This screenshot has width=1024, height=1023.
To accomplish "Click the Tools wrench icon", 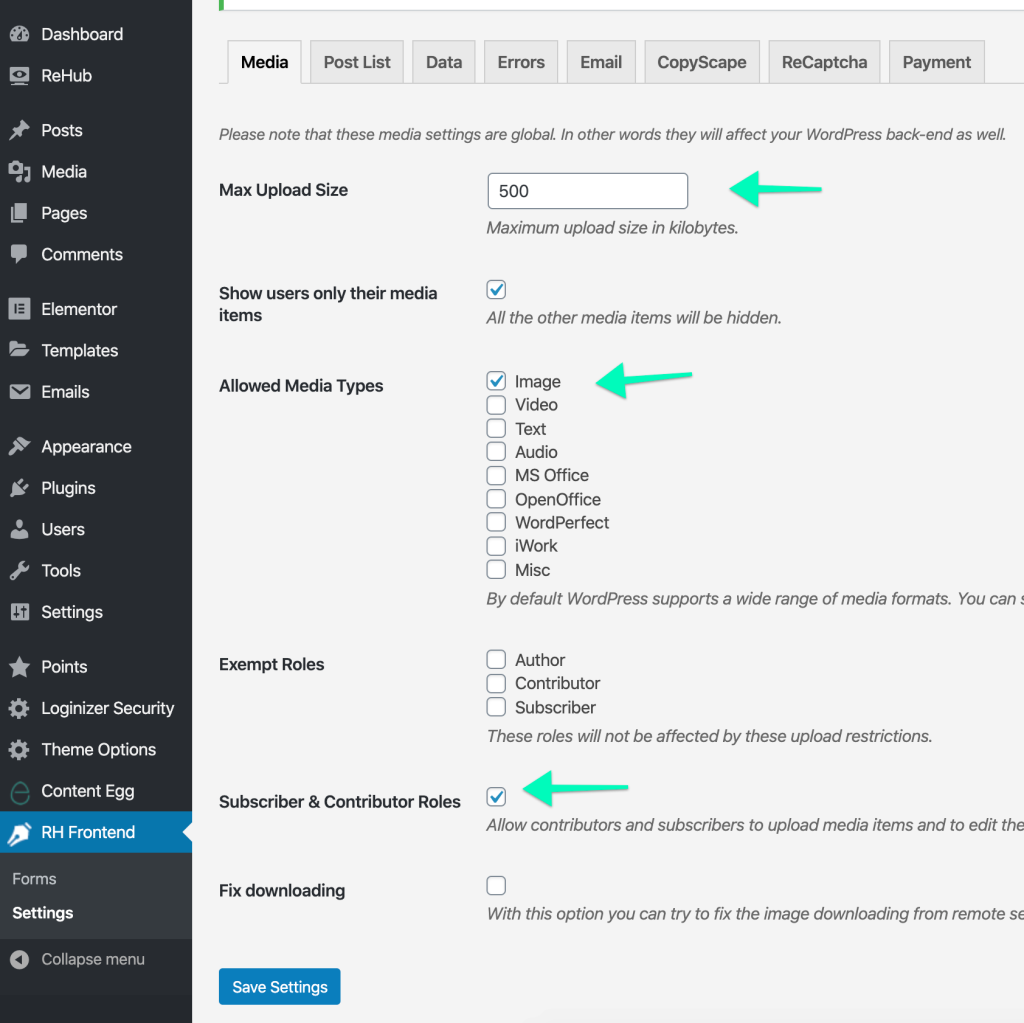I will 19,571.
